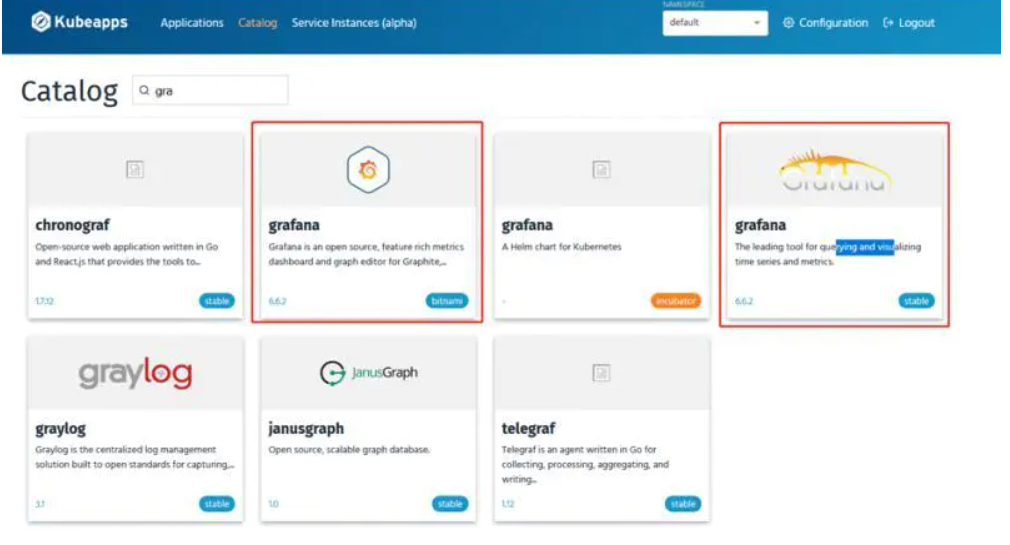Click the chronograf version number 1.7.12

[x=44, y=301]
